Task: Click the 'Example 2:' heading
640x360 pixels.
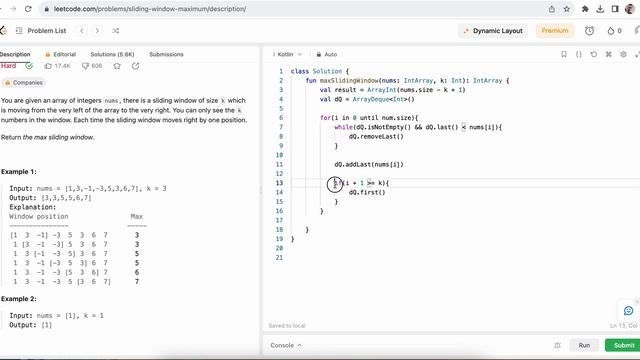Action: pyautogui.click(x=19, y=299)
